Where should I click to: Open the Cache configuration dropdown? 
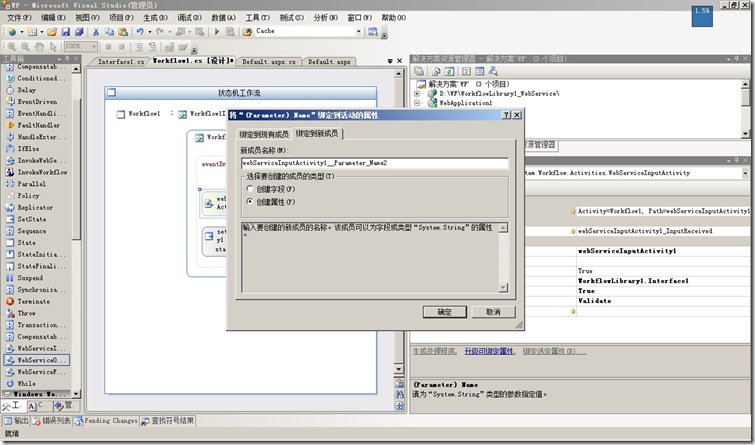(x=359, y=31)
